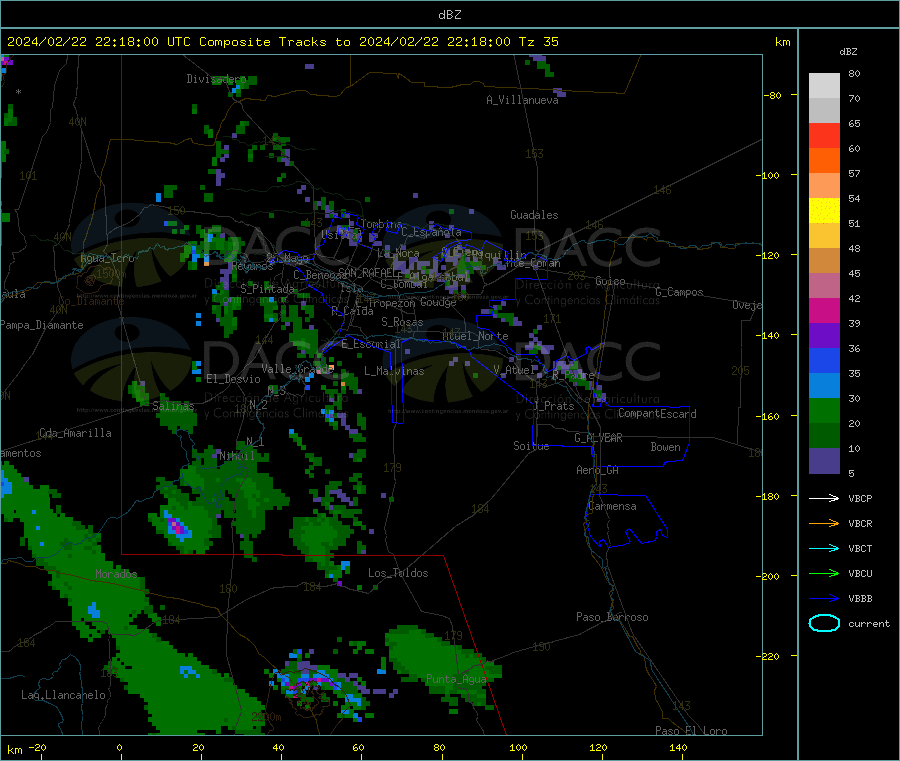Click the 'dBZ' title at top center
The width and height of the screenshot is (900, 761).
point(449,14)
